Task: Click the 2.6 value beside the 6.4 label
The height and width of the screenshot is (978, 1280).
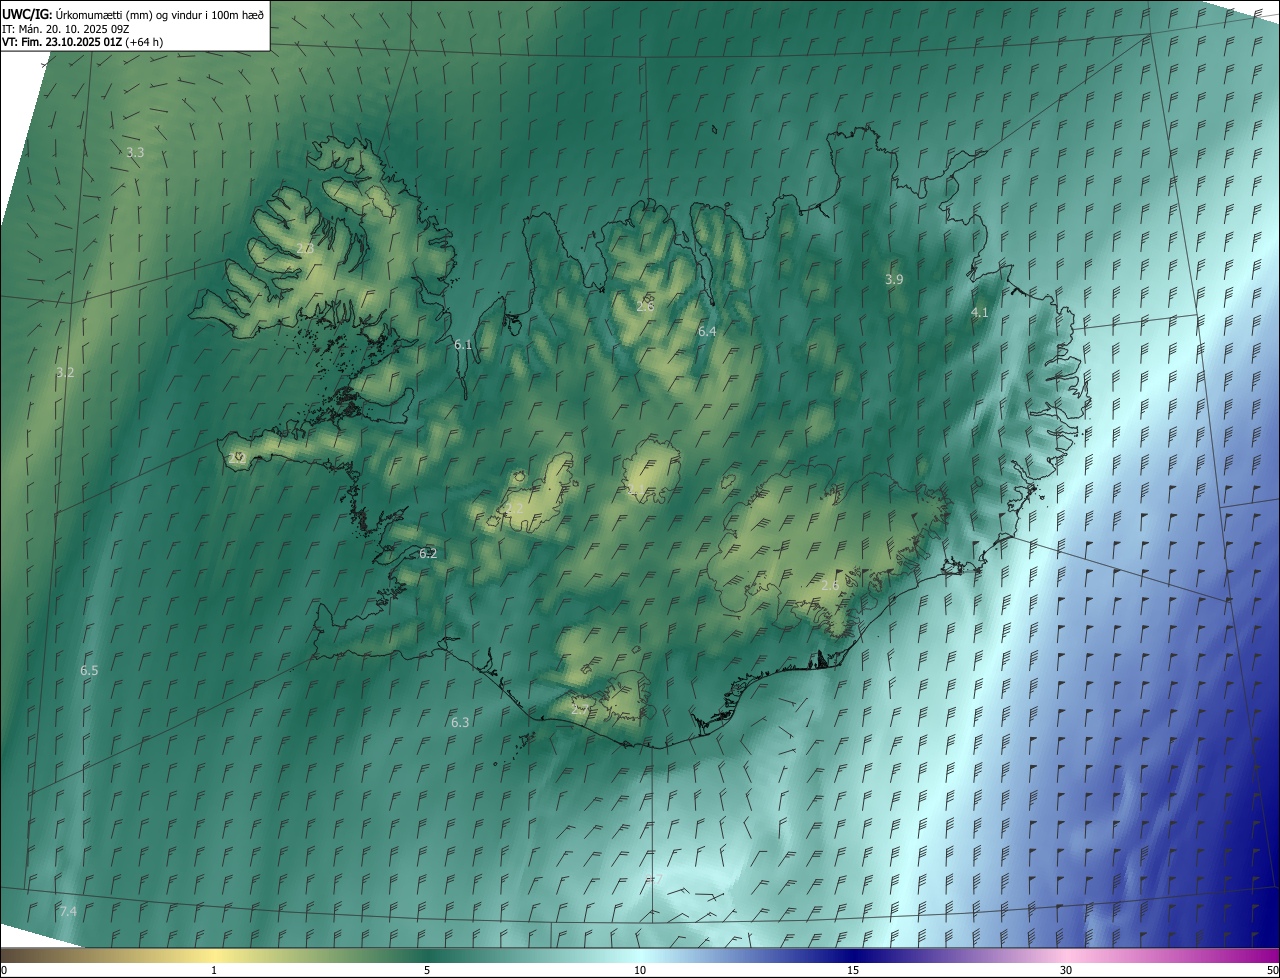Action: pos(645,306)
